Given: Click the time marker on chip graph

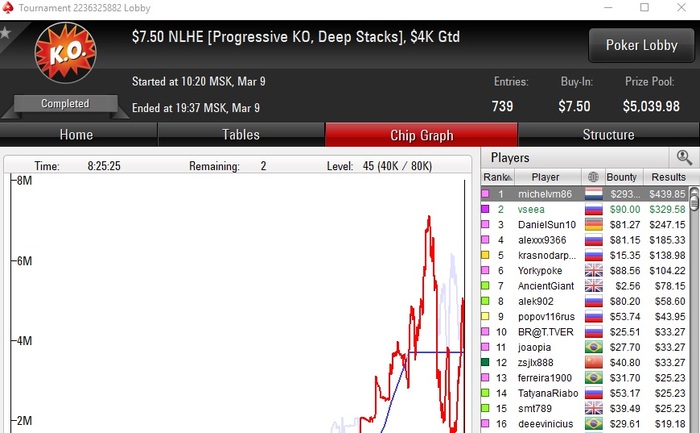Looking at the screenshot, I should (464, 306).
